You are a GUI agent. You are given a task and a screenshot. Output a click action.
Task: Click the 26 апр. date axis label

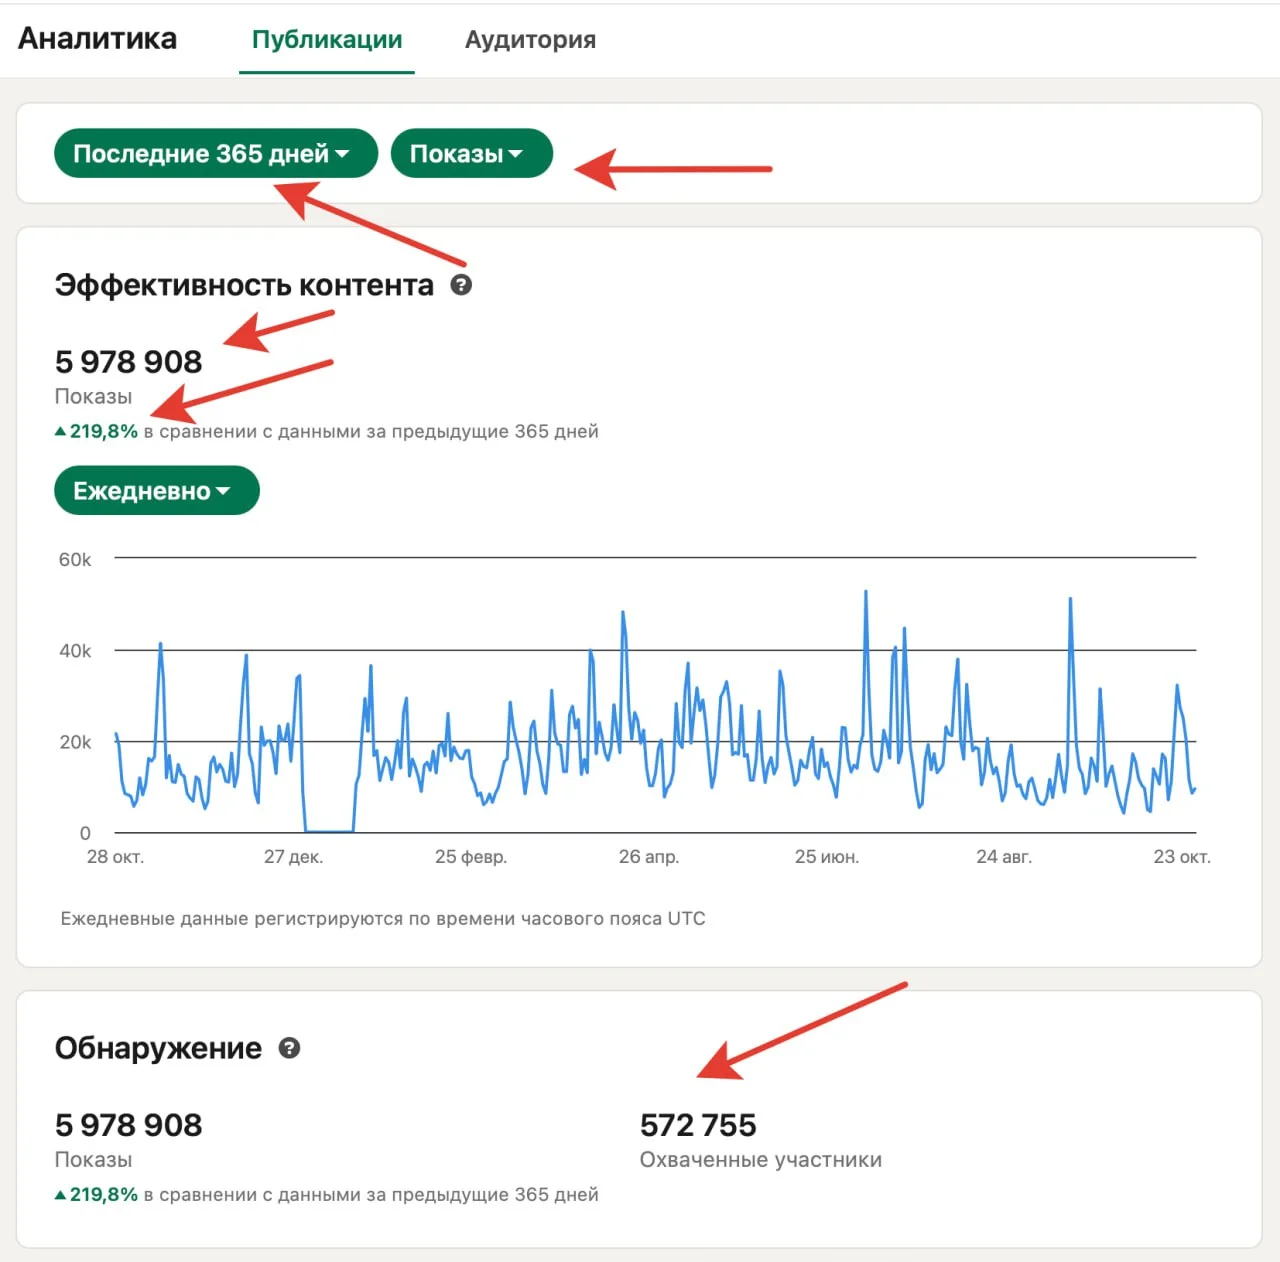tap(648, 857)
